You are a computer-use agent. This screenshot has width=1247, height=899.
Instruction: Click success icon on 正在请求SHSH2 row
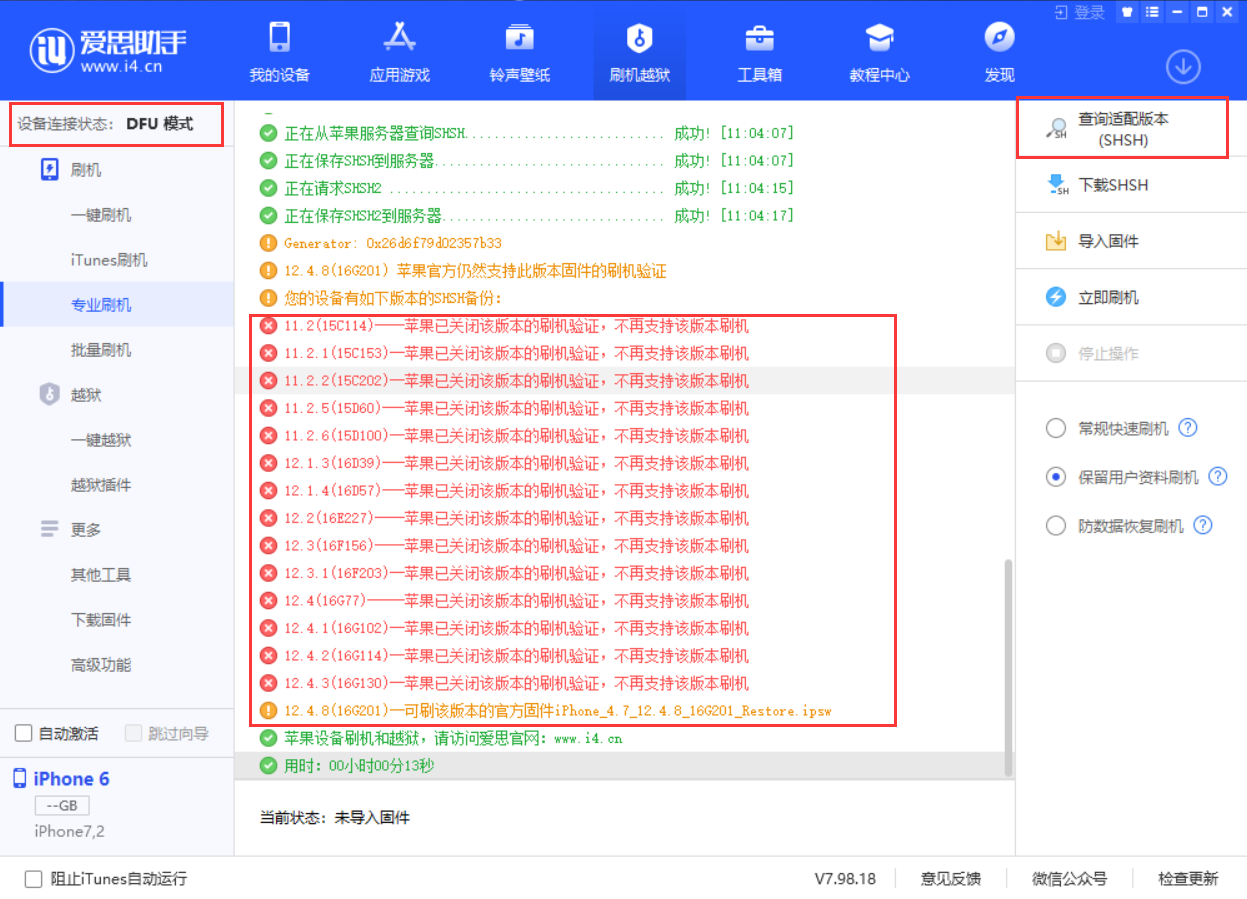click(x=268, y=188)
